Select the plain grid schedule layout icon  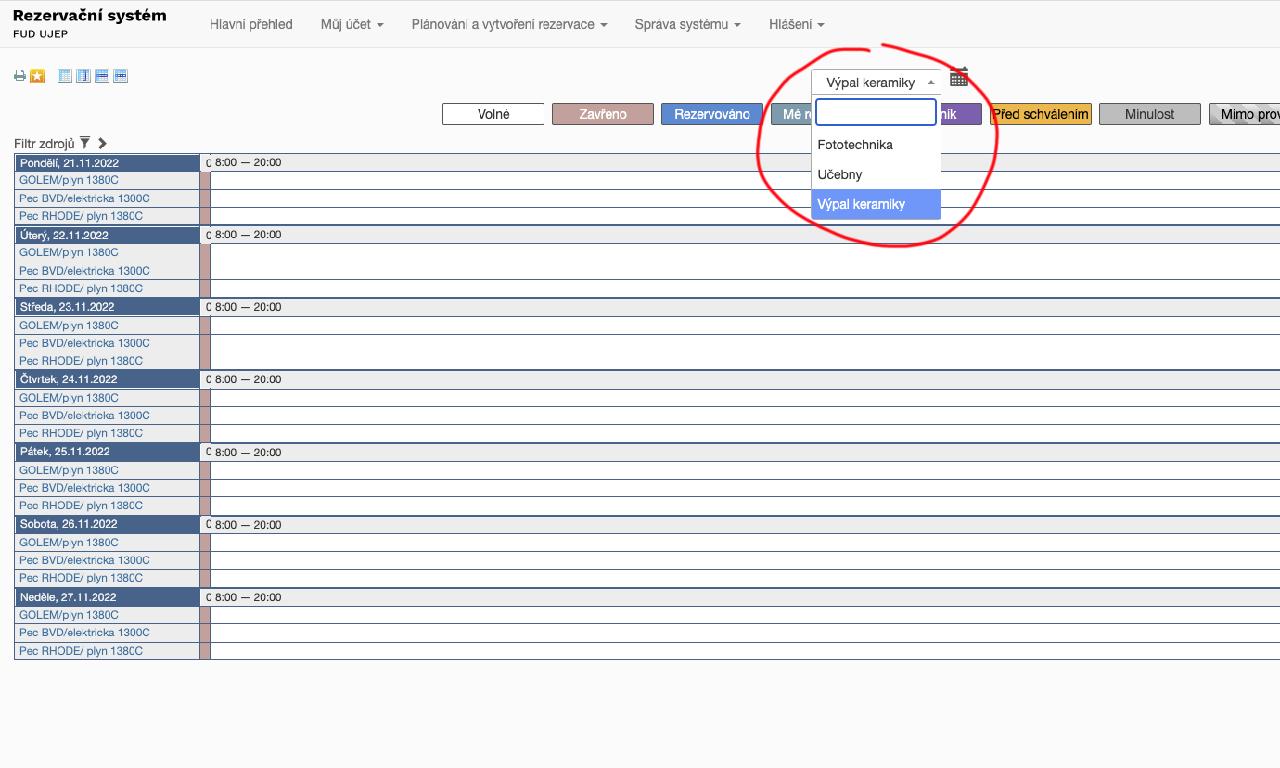click(65, 76)
